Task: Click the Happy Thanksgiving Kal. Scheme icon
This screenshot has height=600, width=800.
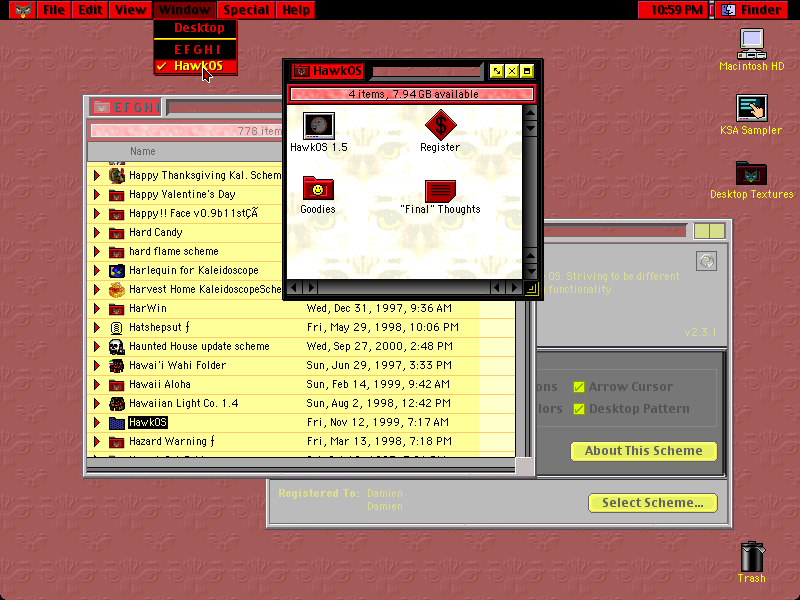Action: (x=117, y=176)
